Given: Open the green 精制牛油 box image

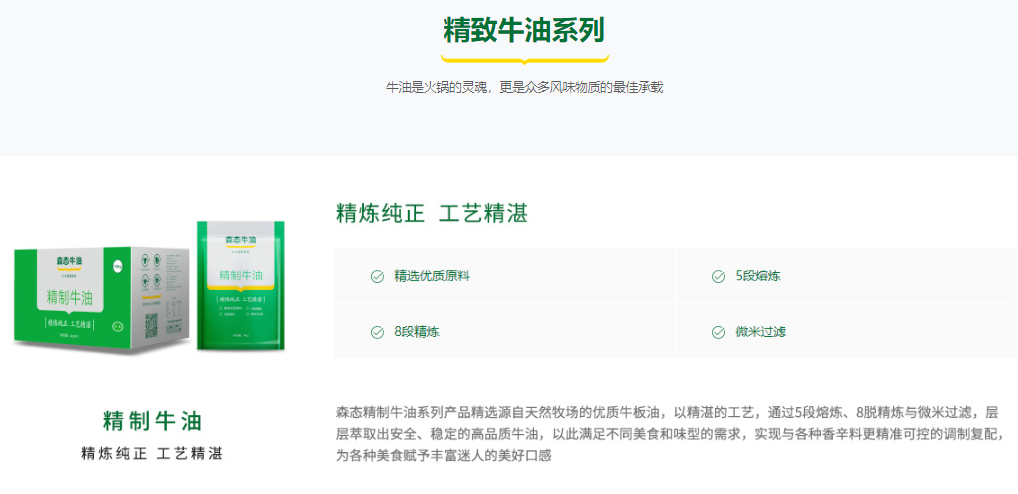Looking at the screenshot, I should tap(102, 299).
